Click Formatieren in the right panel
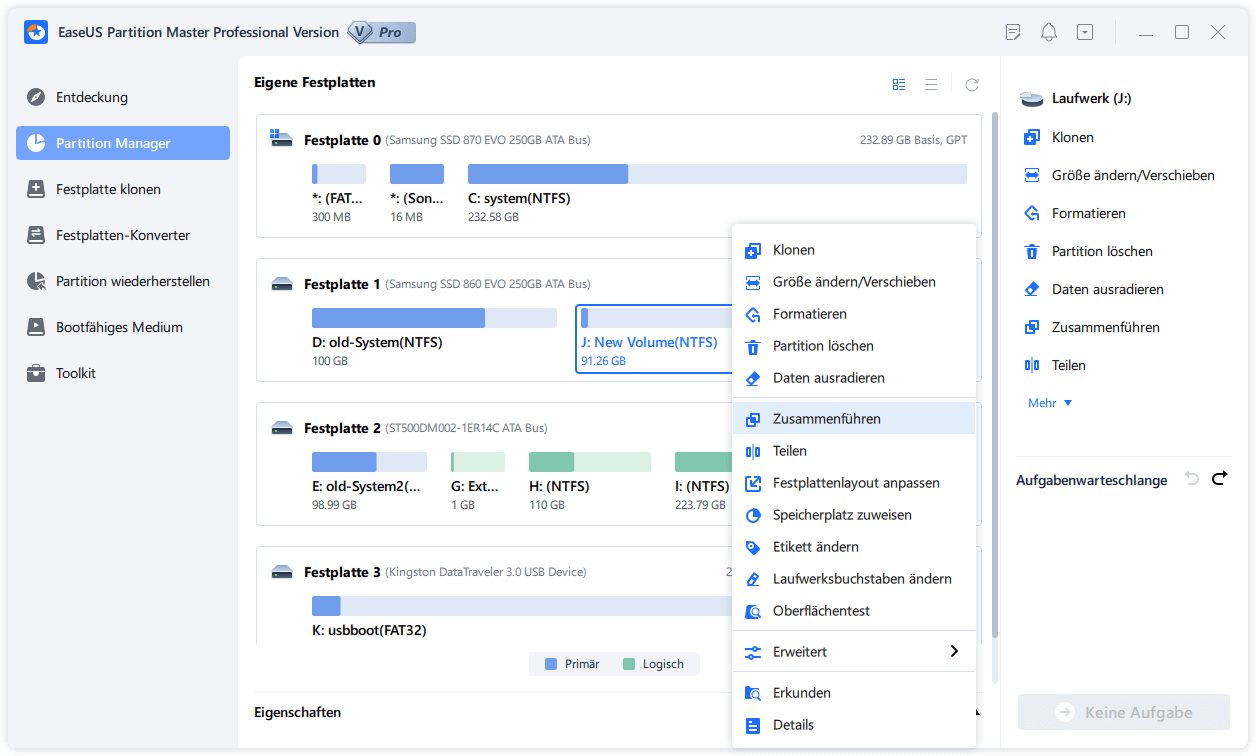Screen dimensions: 1256x756 (1075, 213)
